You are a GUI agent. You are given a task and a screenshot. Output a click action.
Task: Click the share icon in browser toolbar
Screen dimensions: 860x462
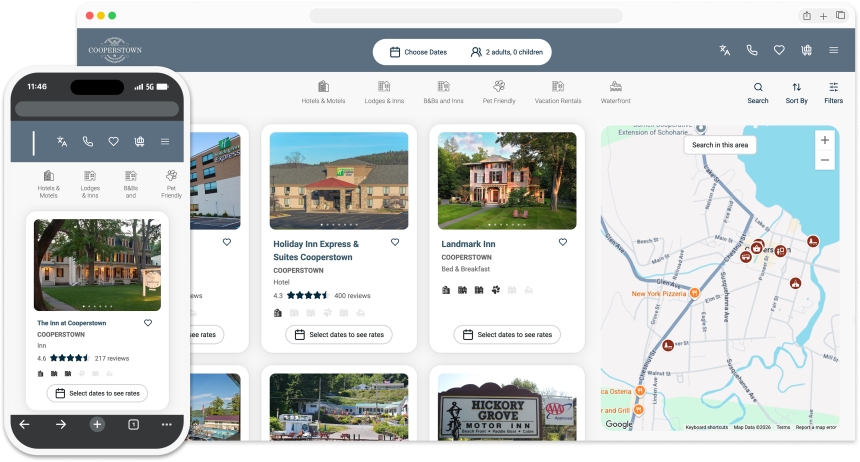coord(807,16)
